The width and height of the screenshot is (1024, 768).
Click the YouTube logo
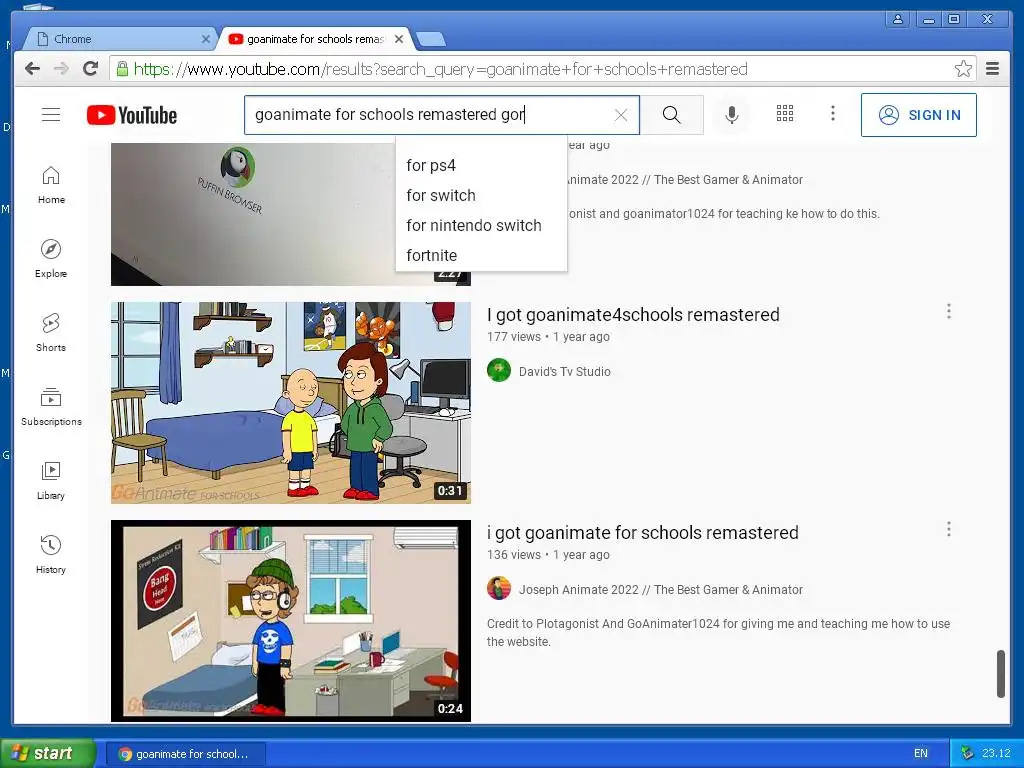pos(132,115)
